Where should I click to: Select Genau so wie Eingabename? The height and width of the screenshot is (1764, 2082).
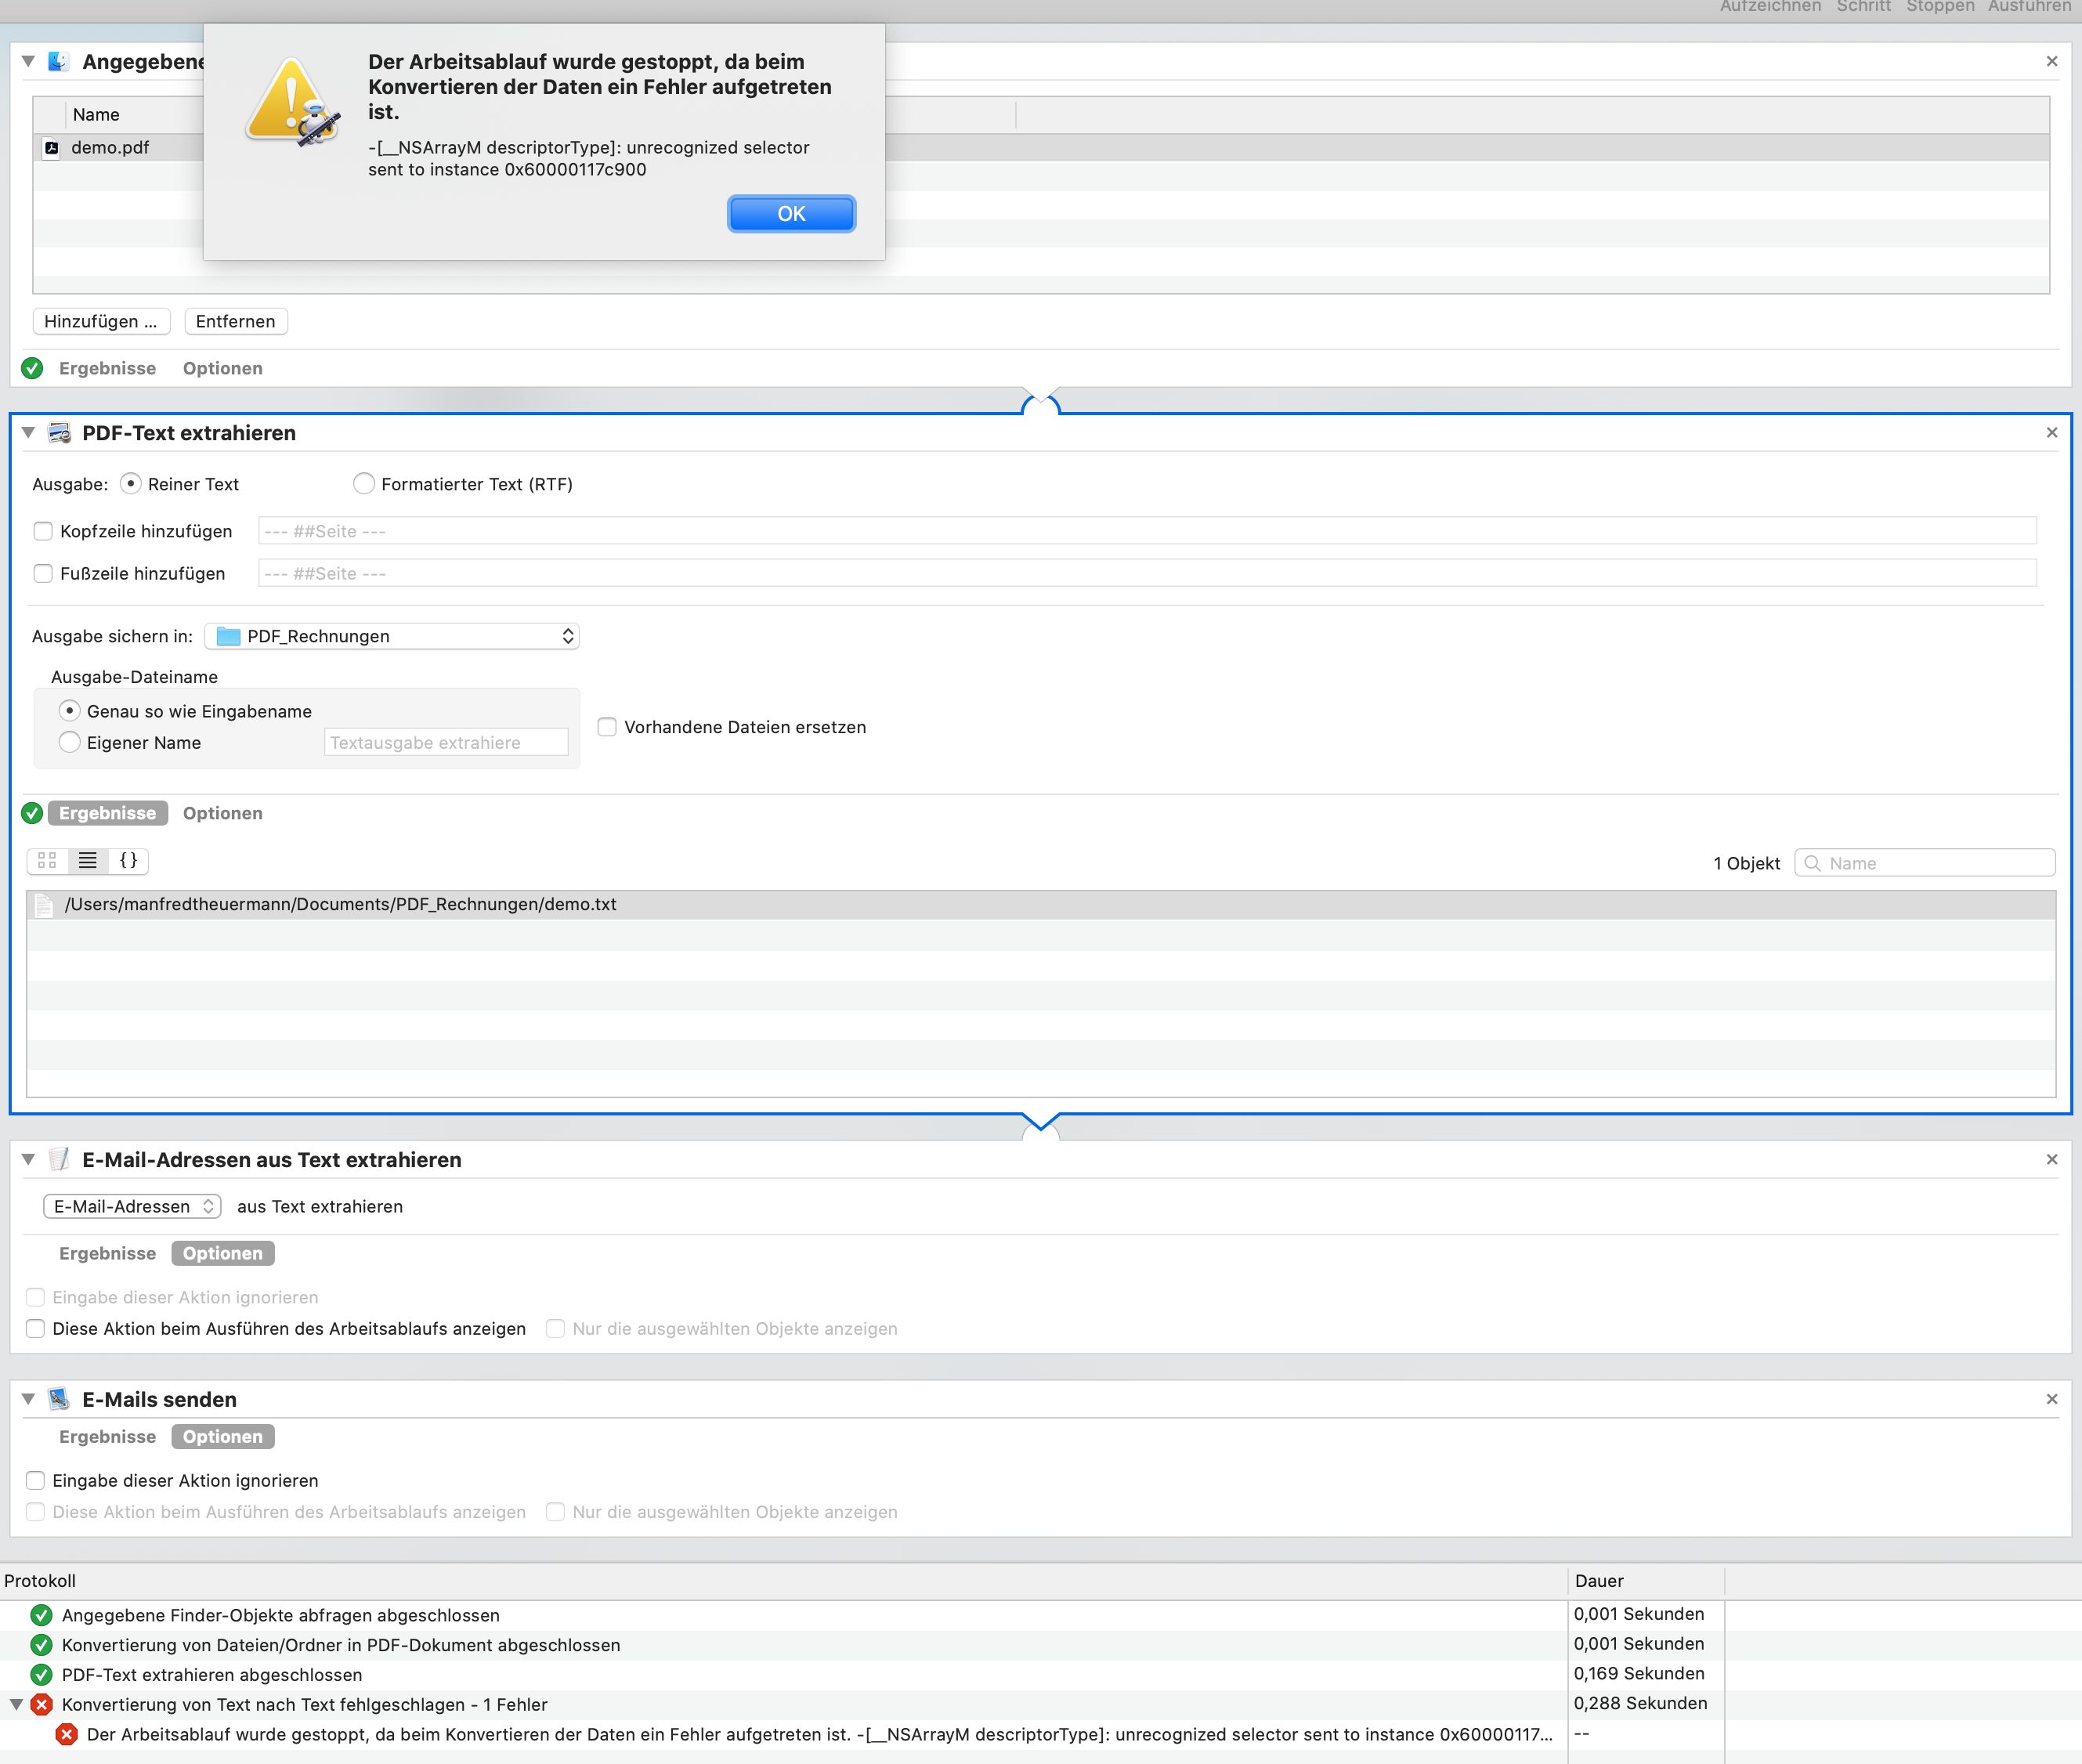coord(69,711)
